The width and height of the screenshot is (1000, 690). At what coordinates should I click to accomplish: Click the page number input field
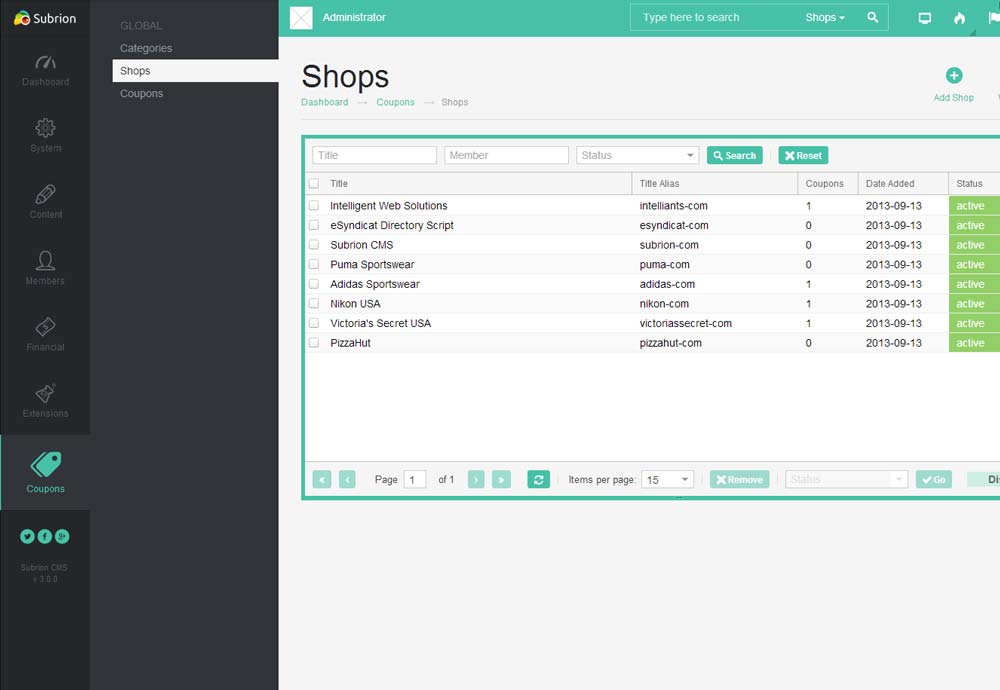(415, 480)
